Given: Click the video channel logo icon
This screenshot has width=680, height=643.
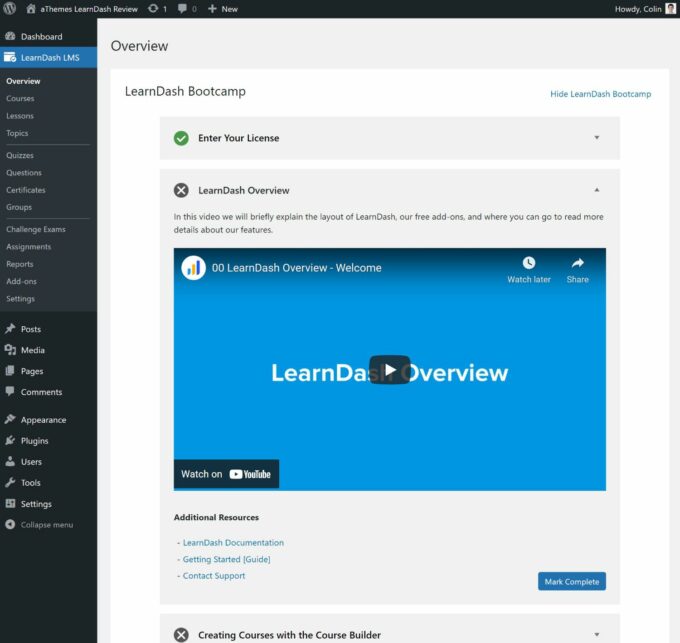Looking at the screenshot, I should click(x=193, y=268).
